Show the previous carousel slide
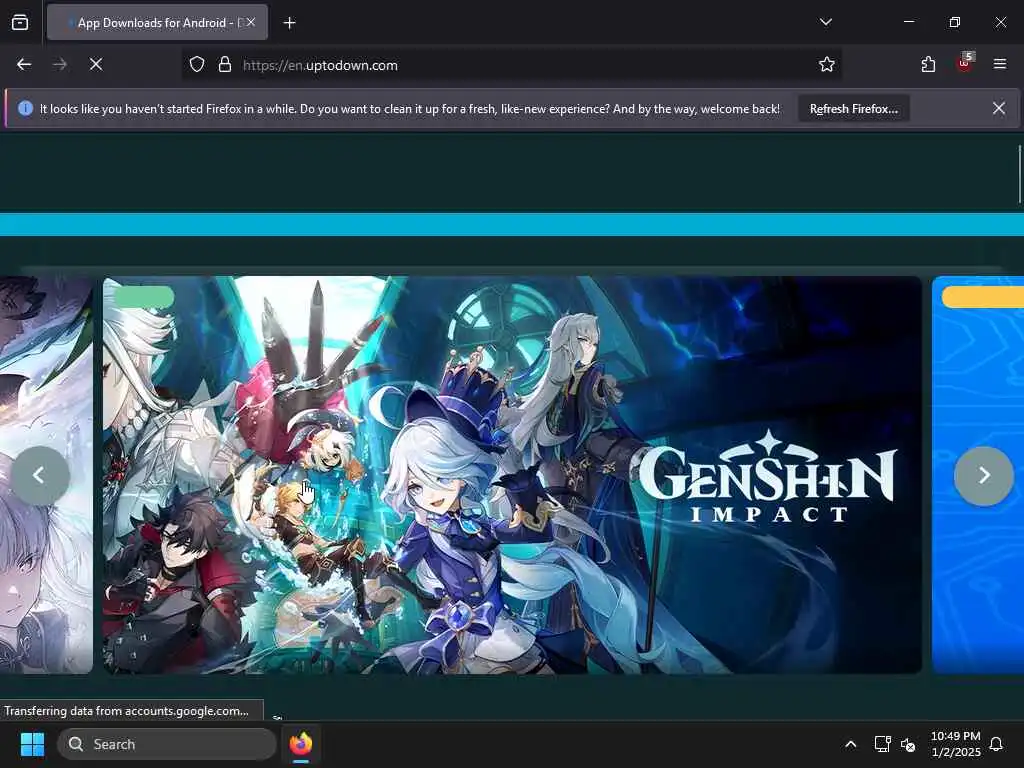The image size is (1024, 768). [x=40, y=475]
